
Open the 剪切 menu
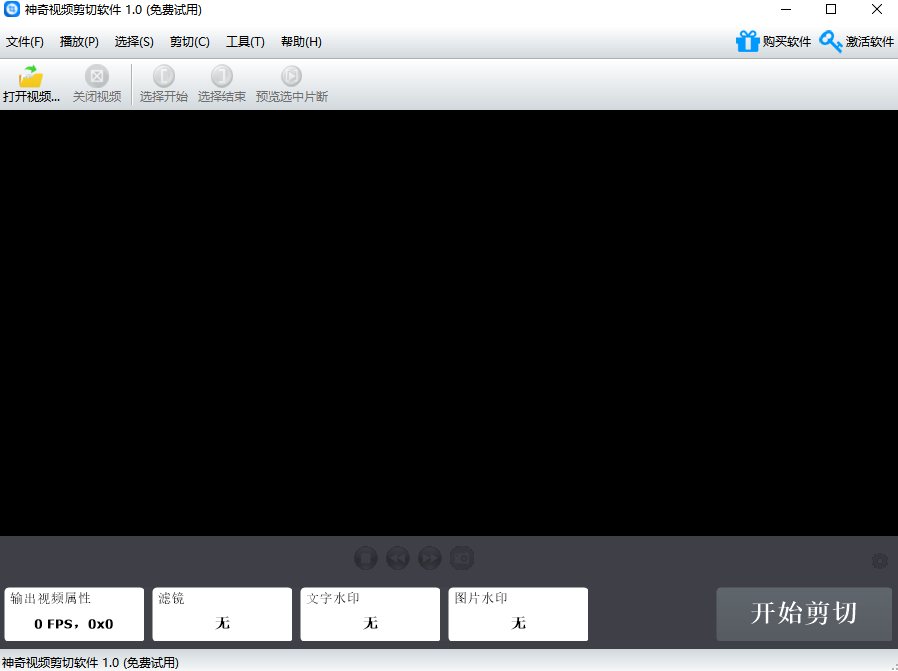click(x=190, y=41)
